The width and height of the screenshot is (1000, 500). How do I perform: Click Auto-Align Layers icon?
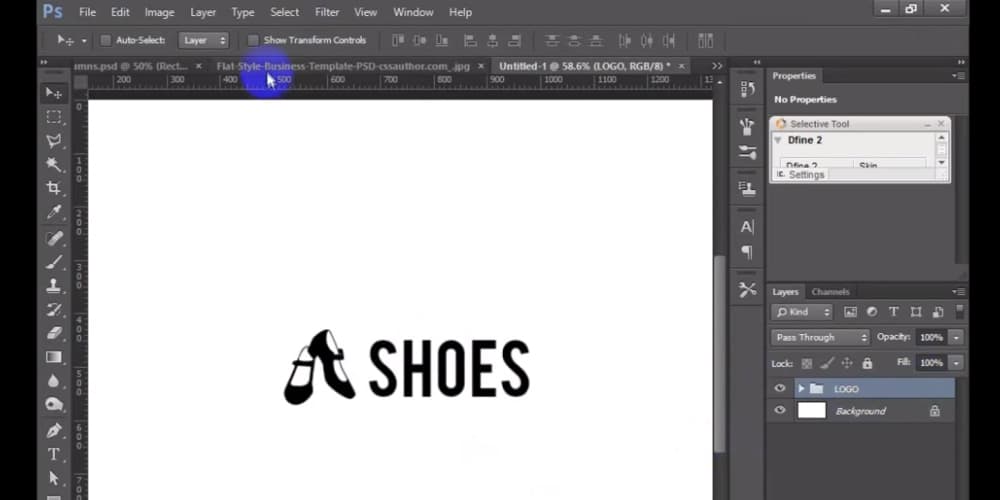[705, 41]
